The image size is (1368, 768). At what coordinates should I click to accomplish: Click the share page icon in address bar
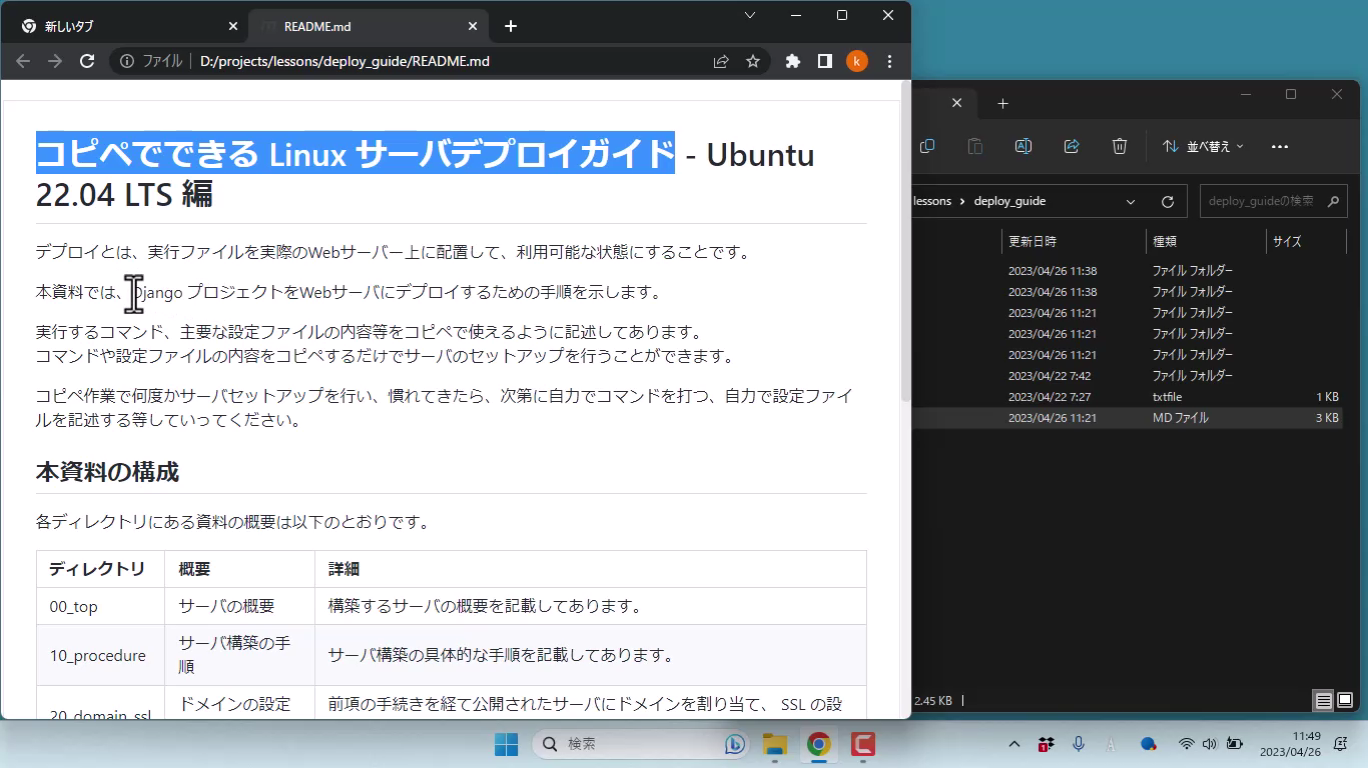coord(721,61)
